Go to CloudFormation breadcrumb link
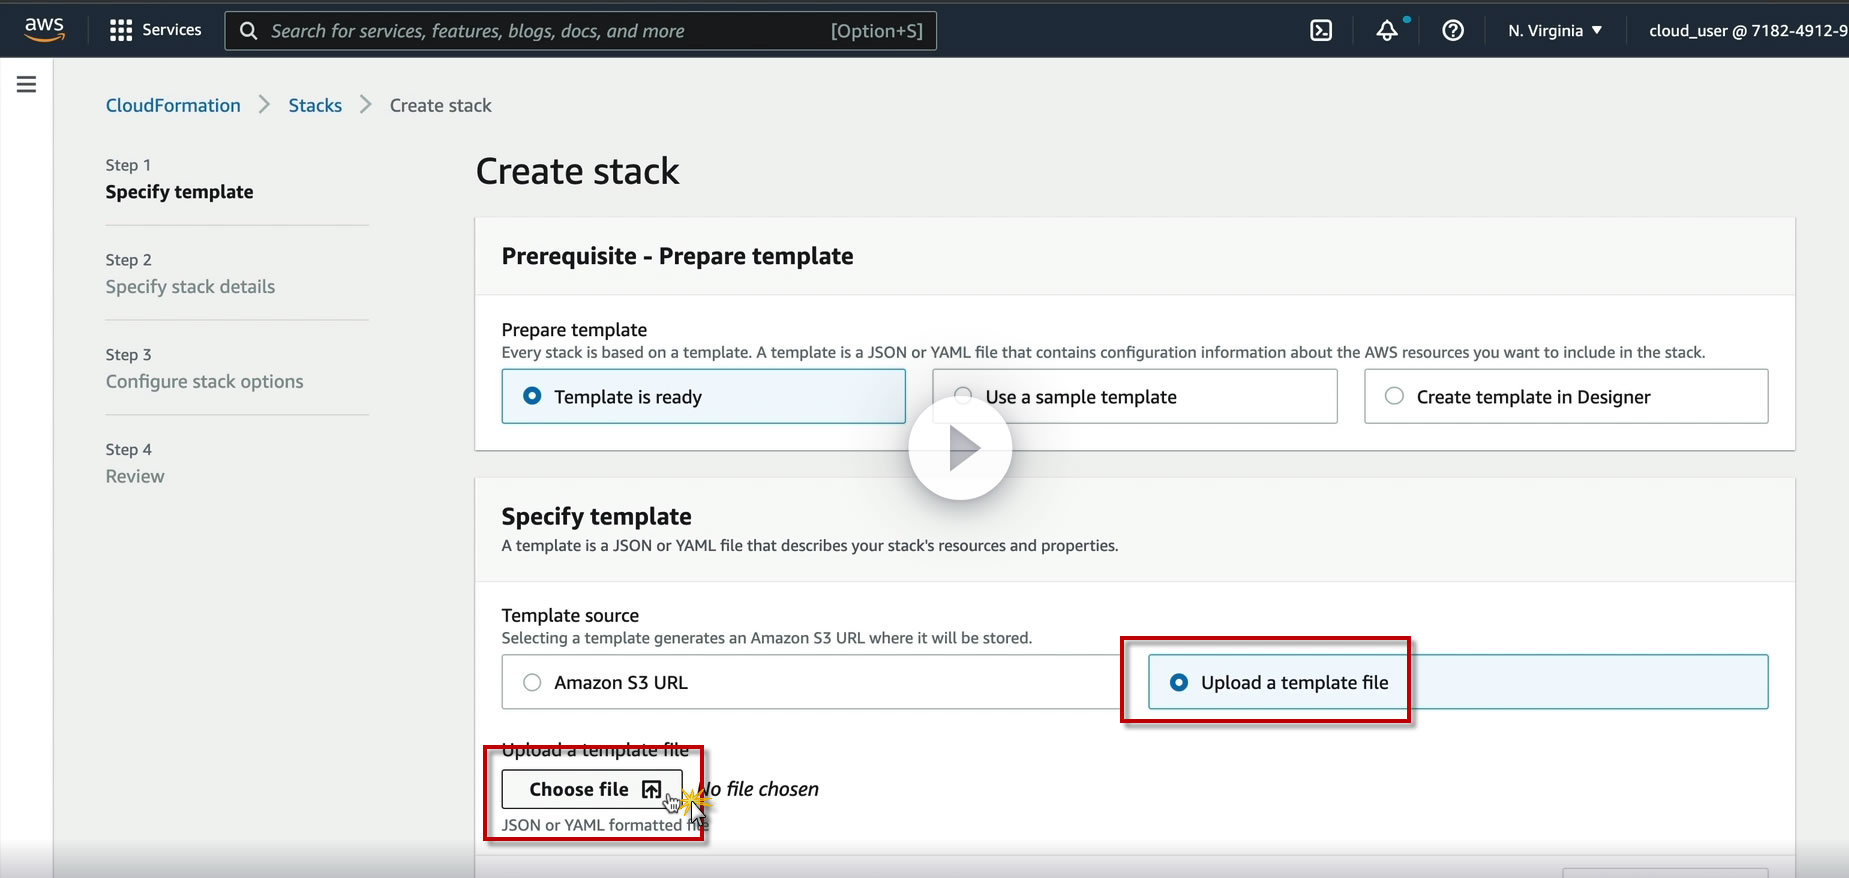 tap(173, 105)
